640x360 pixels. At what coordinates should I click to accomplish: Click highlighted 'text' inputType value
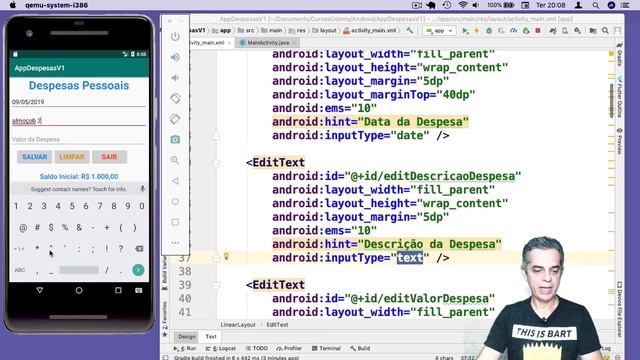coord(410,258)
